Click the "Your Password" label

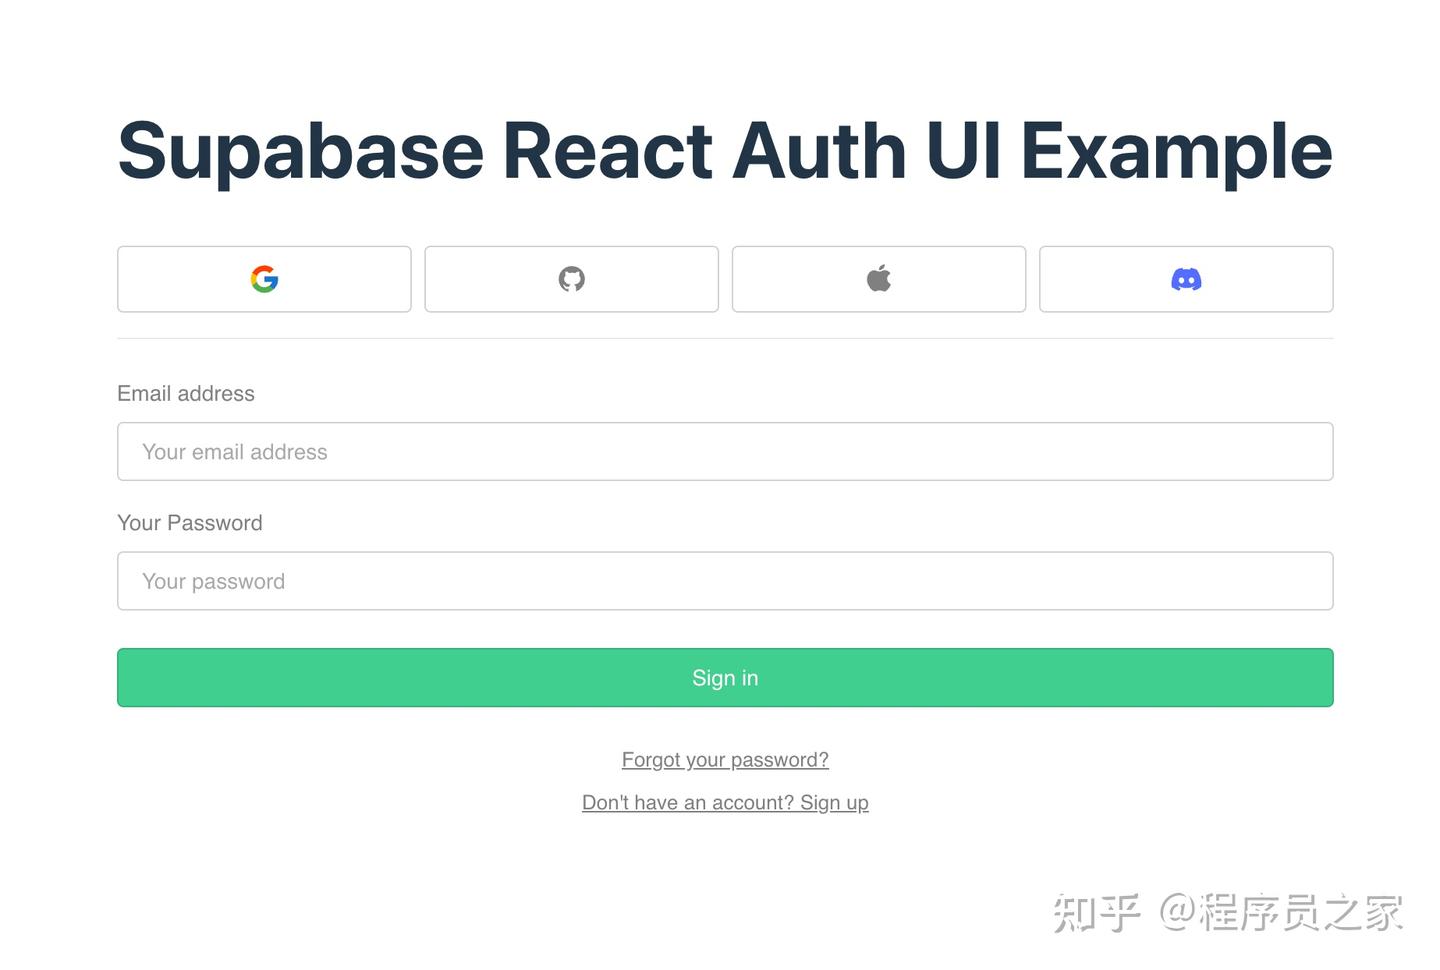pyautogui.click(x=190, y=522)
